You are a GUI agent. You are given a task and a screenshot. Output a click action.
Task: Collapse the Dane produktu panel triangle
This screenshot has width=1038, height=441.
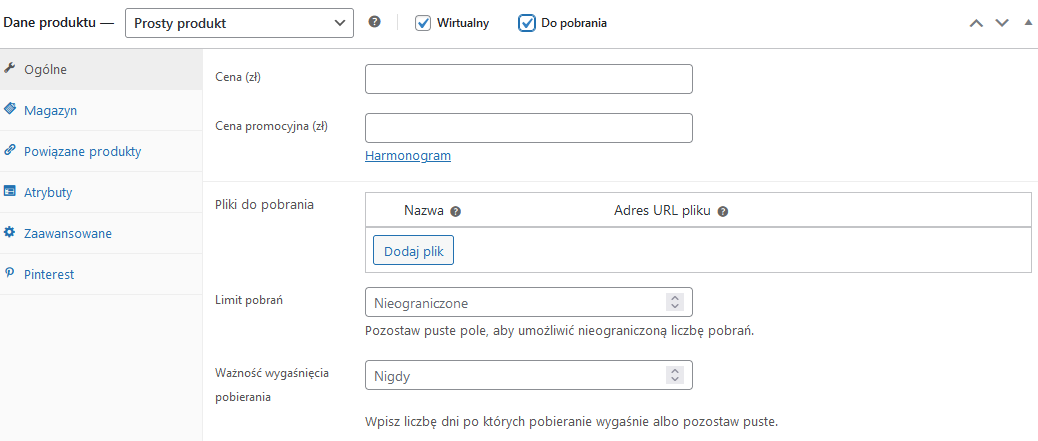pos(1028,22)
